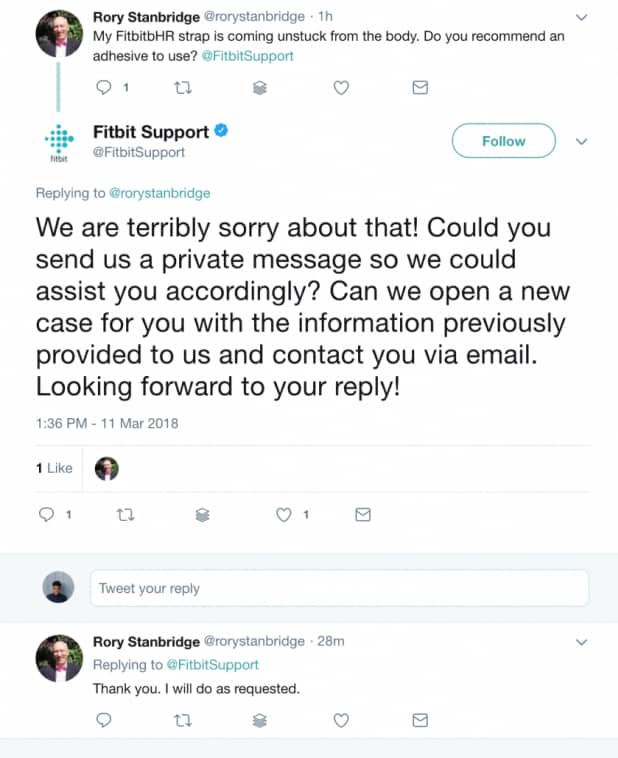The height and width of the screenshot is (758, 618).
Task: Follow the Fitbit Support account
Action: pos(503,142)
